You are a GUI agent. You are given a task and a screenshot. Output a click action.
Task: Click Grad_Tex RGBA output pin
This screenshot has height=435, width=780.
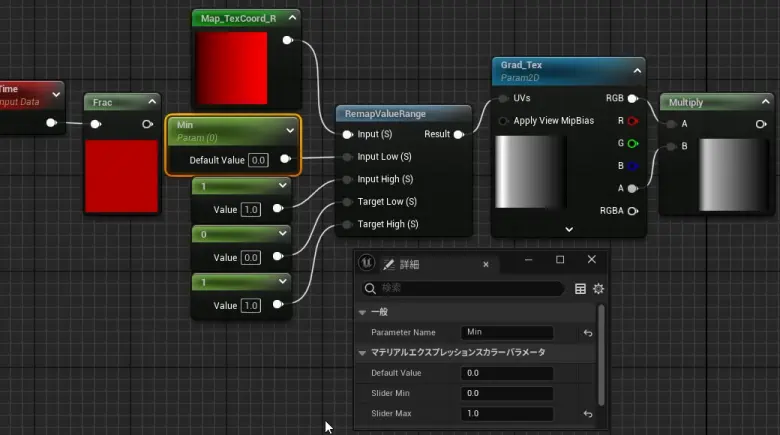coord(632,210)
